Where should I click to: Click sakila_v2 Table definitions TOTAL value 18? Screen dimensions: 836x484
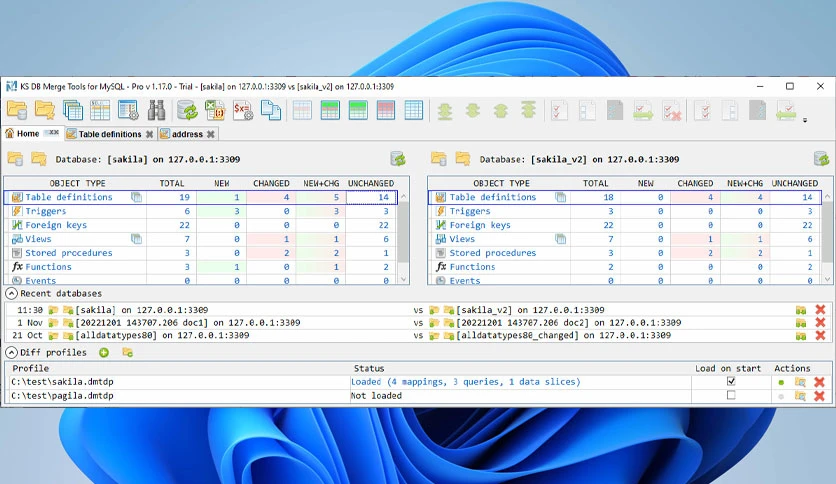608,197
